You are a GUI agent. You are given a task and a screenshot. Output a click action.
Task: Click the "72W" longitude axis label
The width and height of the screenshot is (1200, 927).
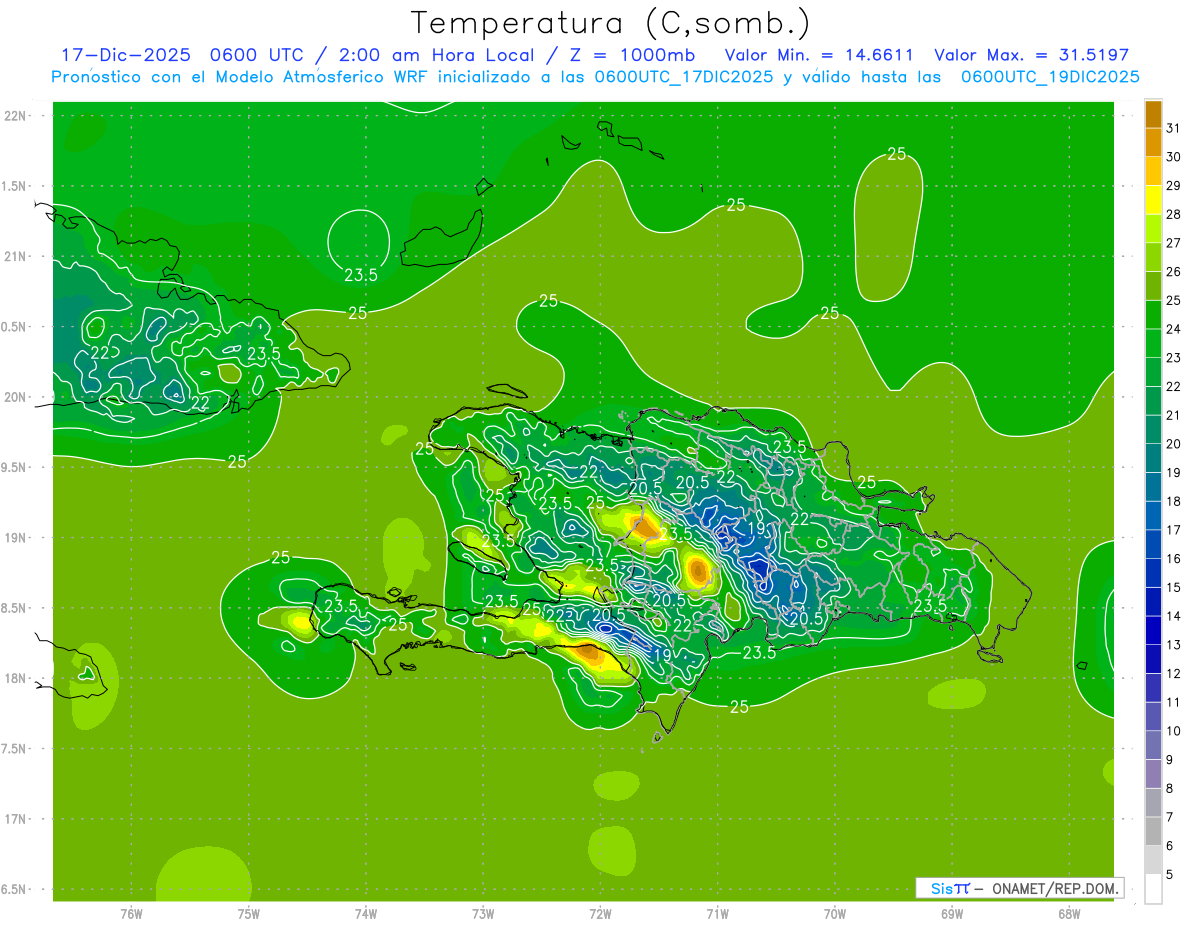pyautogui.click(x=600, y=914)
